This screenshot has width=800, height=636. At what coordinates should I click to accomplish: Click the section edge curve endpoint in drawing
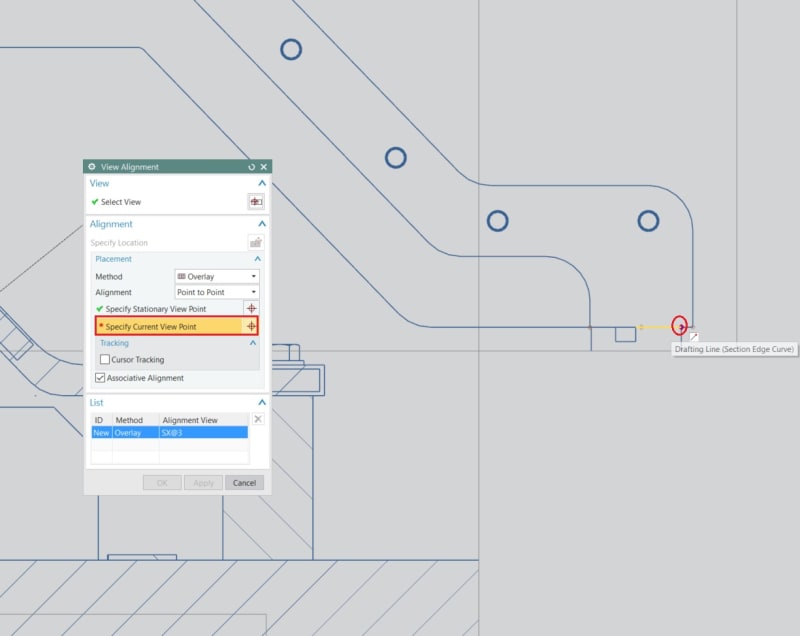[679, 326]
